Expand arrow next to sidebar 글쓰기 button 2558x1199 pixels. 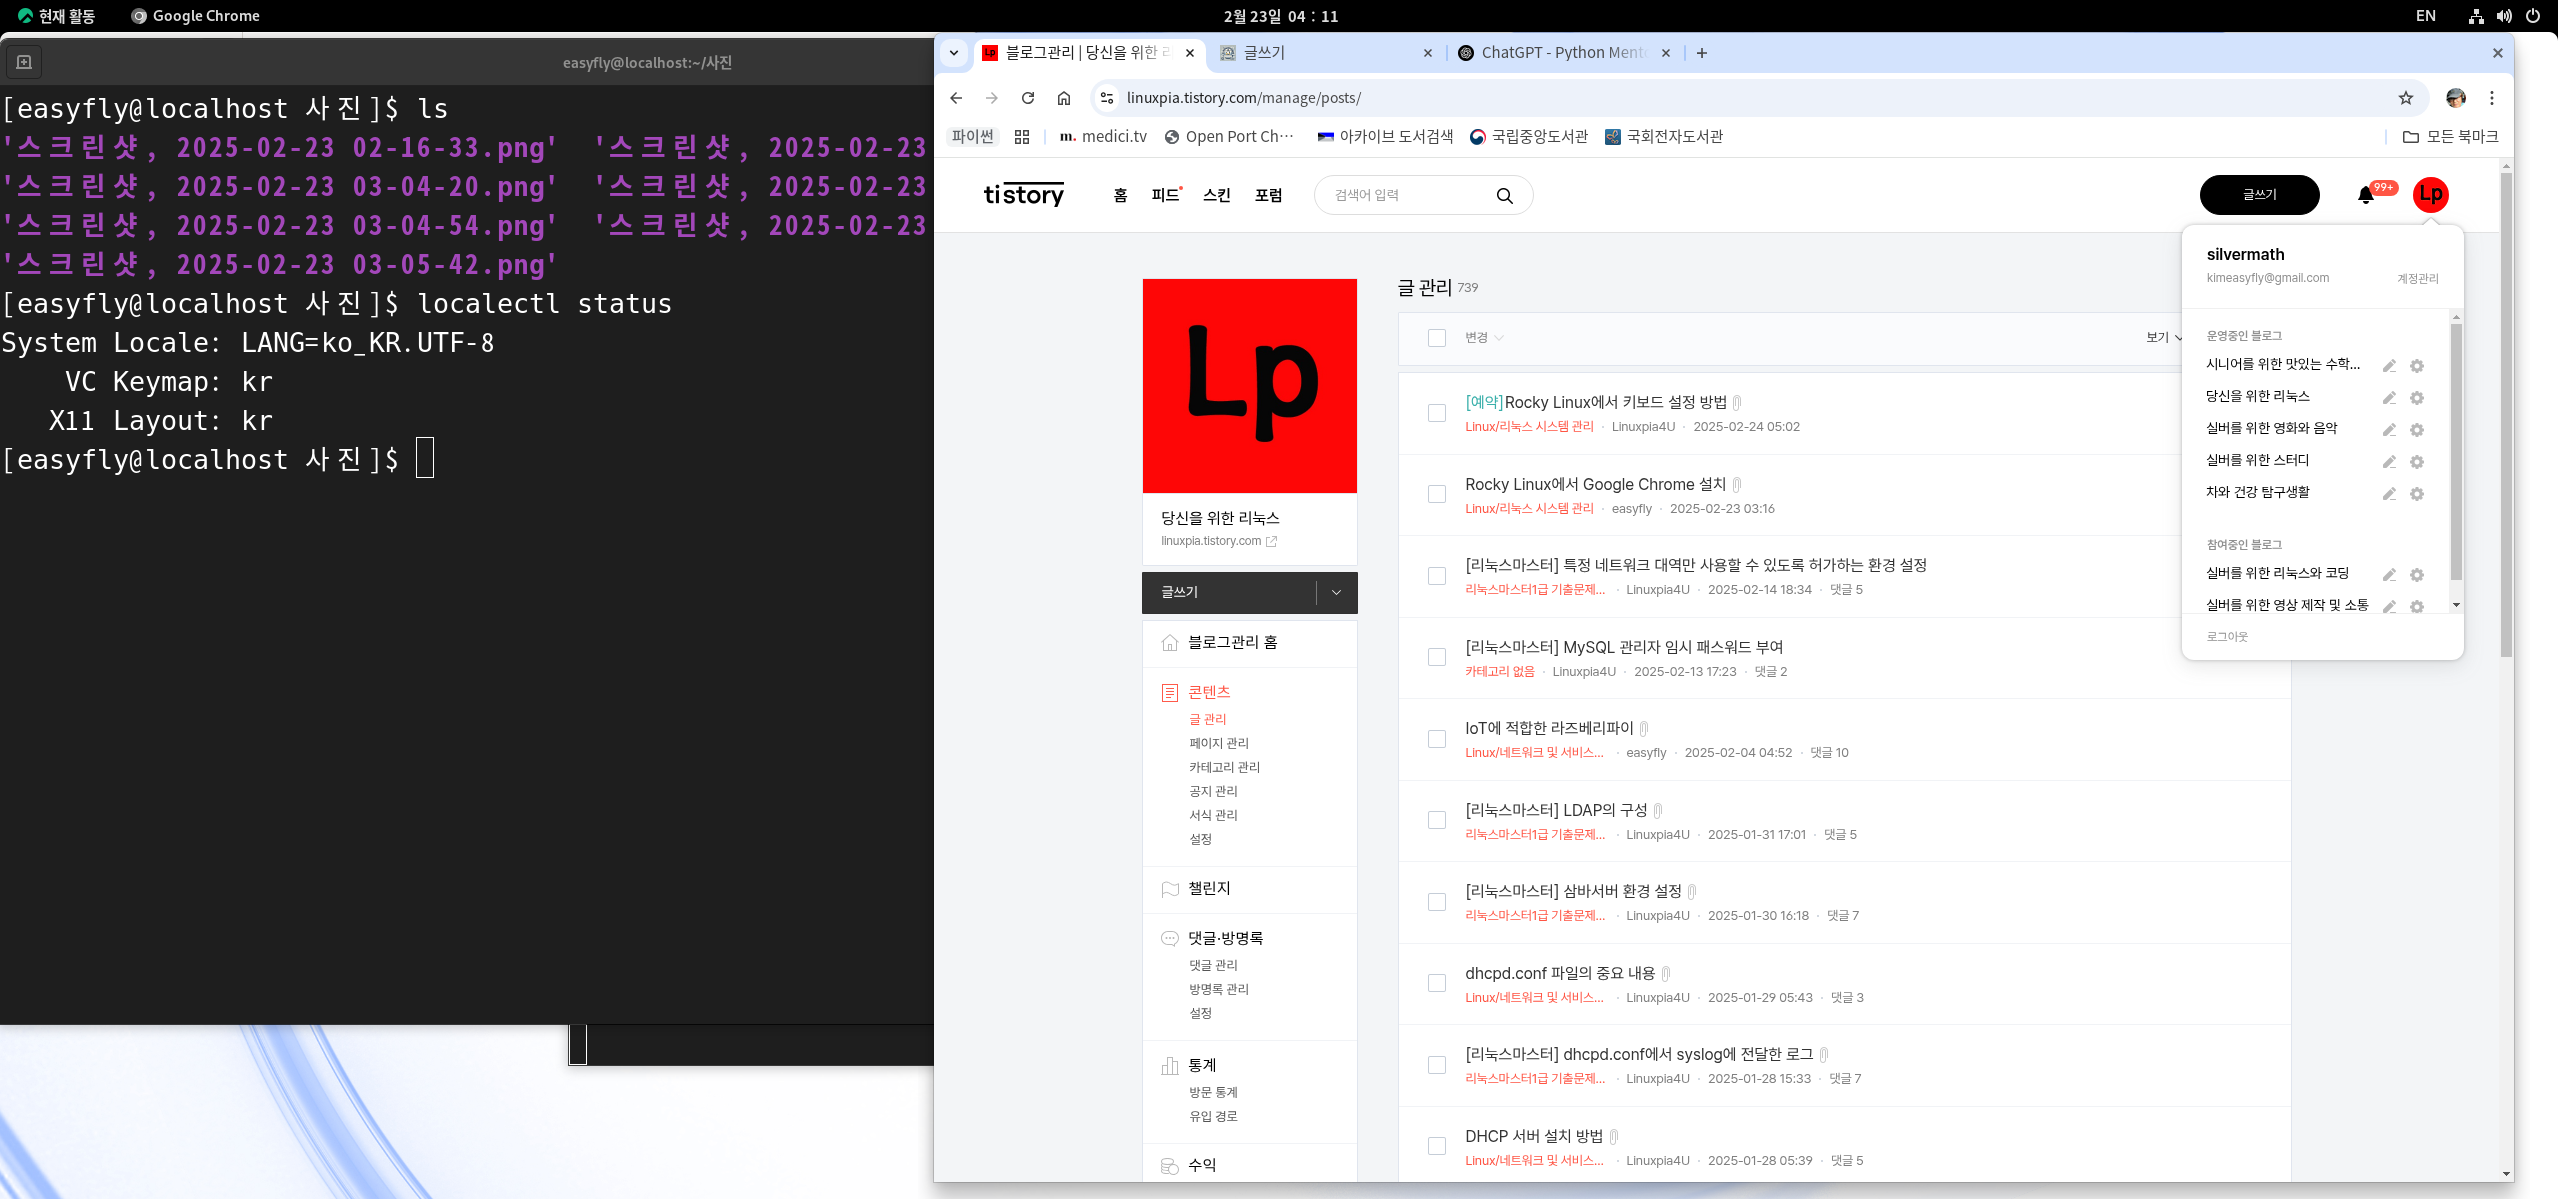point(1336,593)
